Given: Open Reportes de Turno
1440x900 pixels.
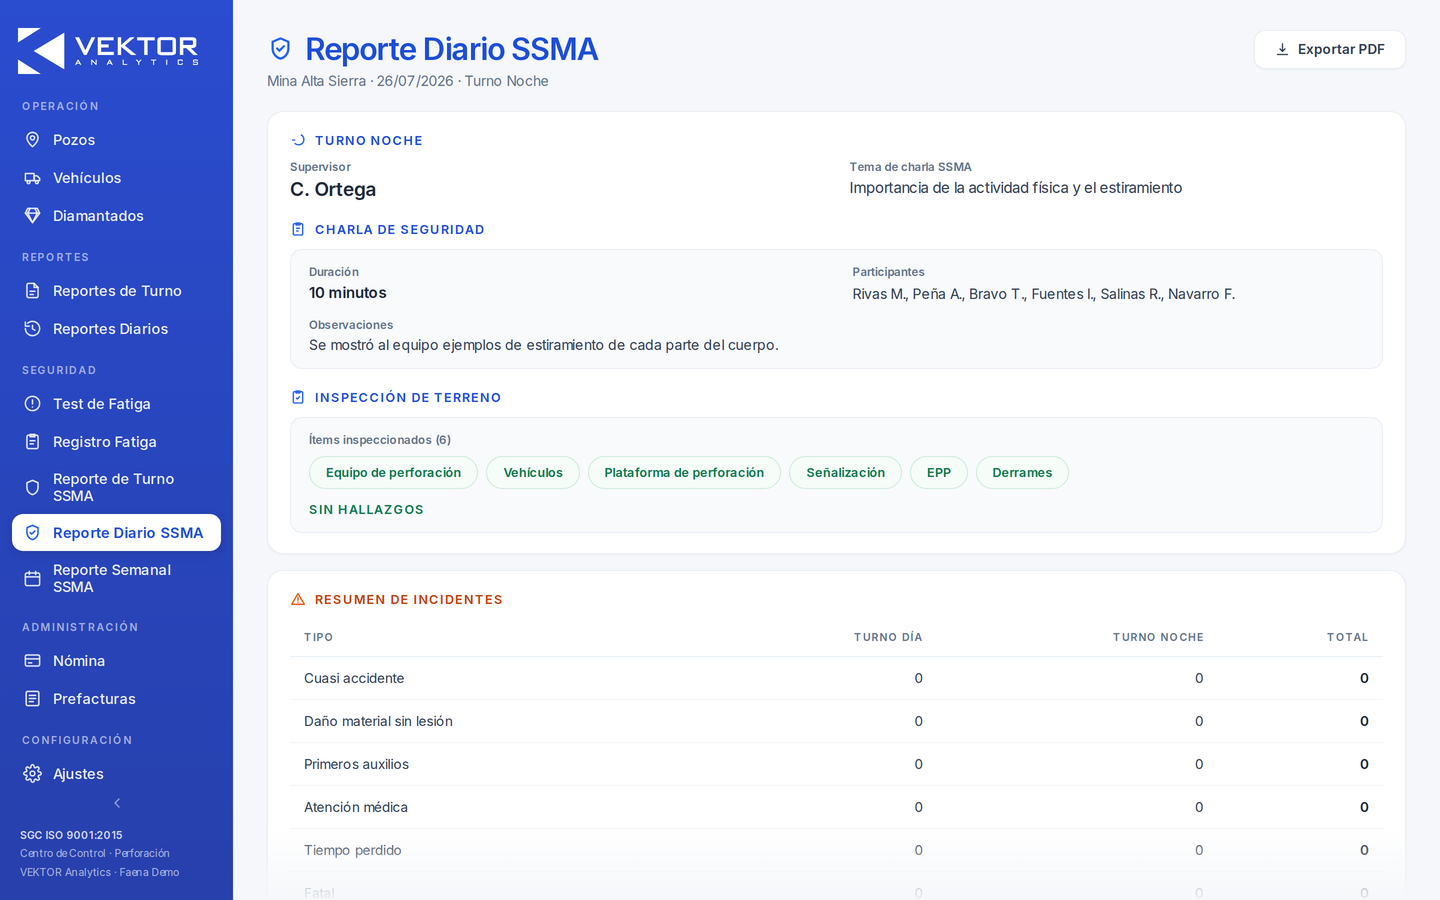Looking at the screenshot, I should point(116,291).
